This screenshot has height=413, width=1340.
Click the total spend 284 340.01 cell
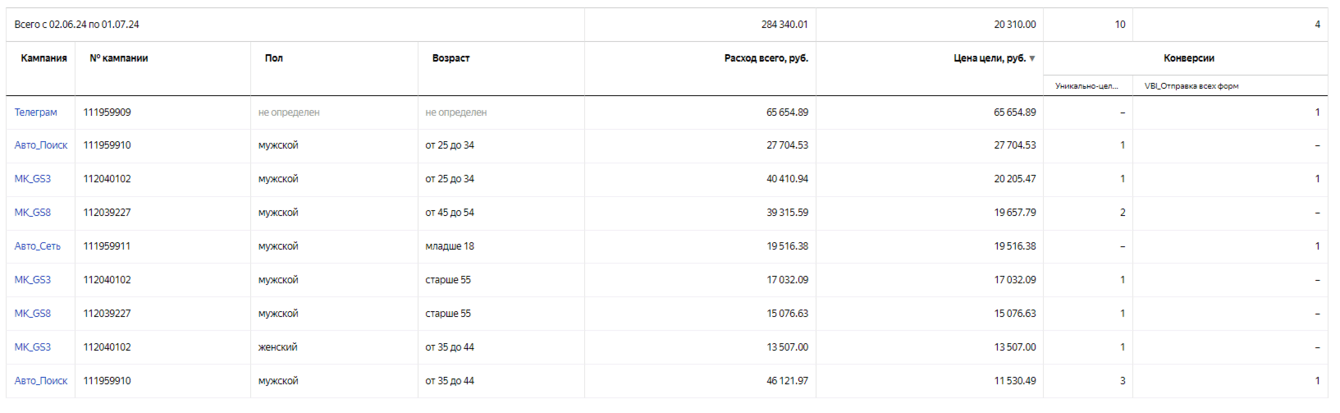(x=785, y=23)
